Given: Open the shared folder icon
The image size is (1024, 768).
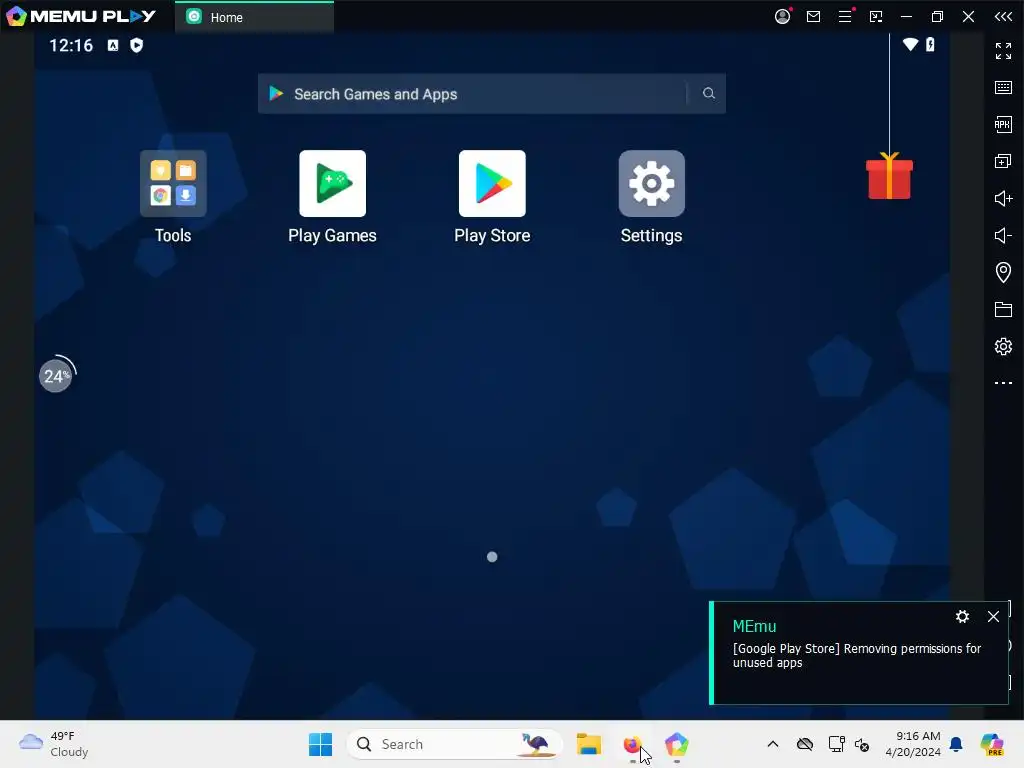Looking at the screenshot, I should coord(1003,309).
